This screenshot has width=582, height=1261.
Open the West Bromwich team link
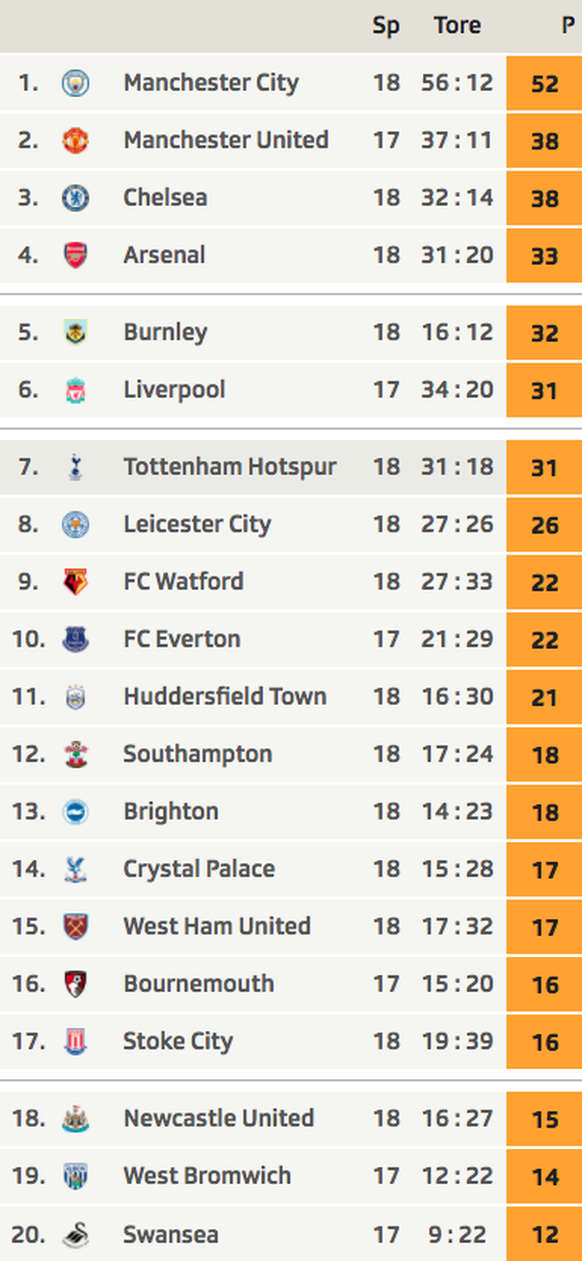pyautogui.click(x=207, y=1176)
